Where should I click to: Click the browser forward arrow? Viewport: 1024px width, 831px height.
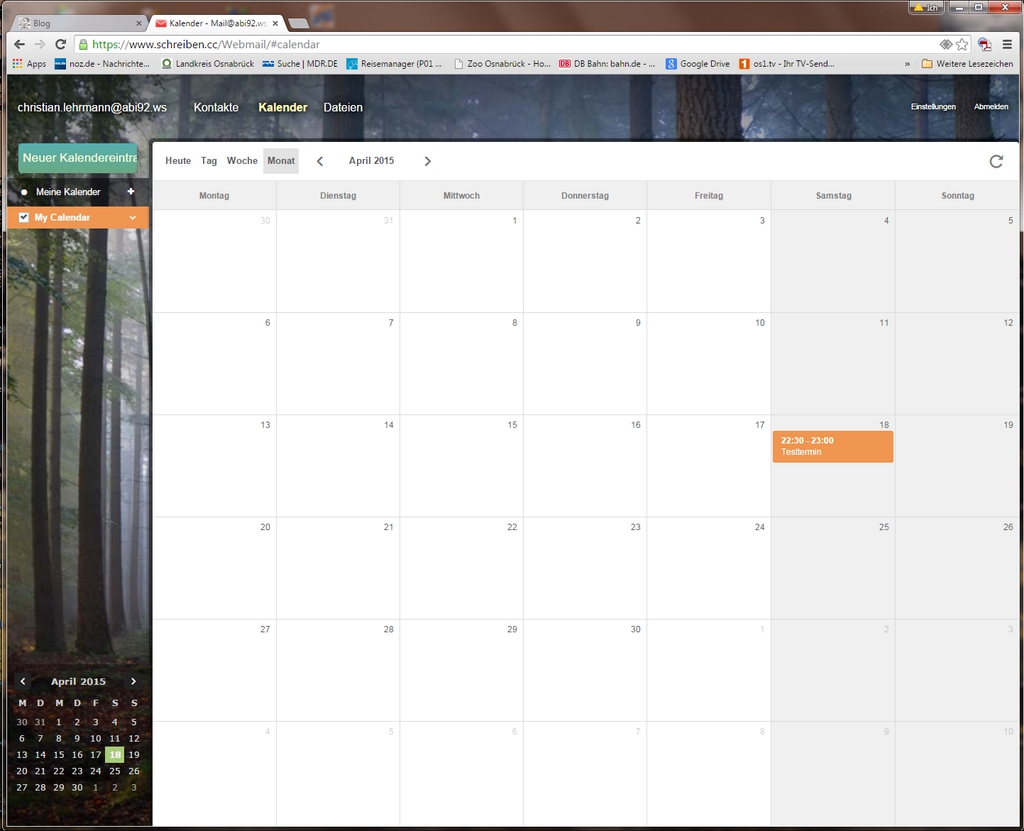40,44
